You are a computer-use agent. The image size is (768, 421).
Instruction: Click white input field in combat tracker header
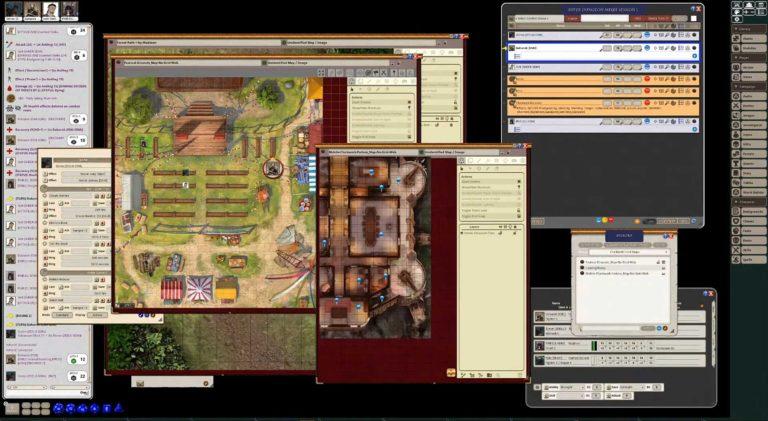pos(605,18)
